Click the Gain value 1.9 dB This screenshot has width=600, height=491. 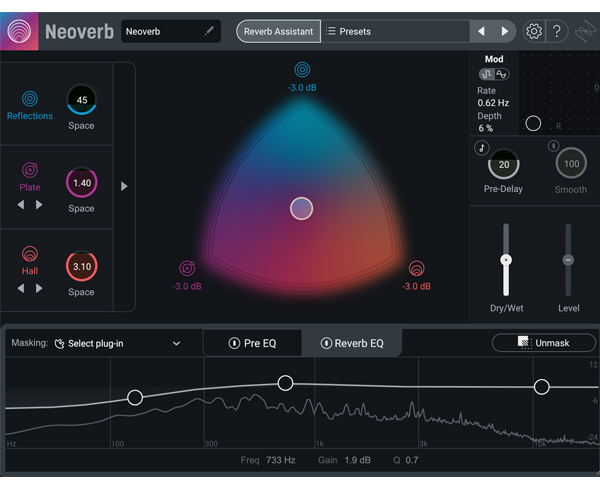tap(357, 460)
